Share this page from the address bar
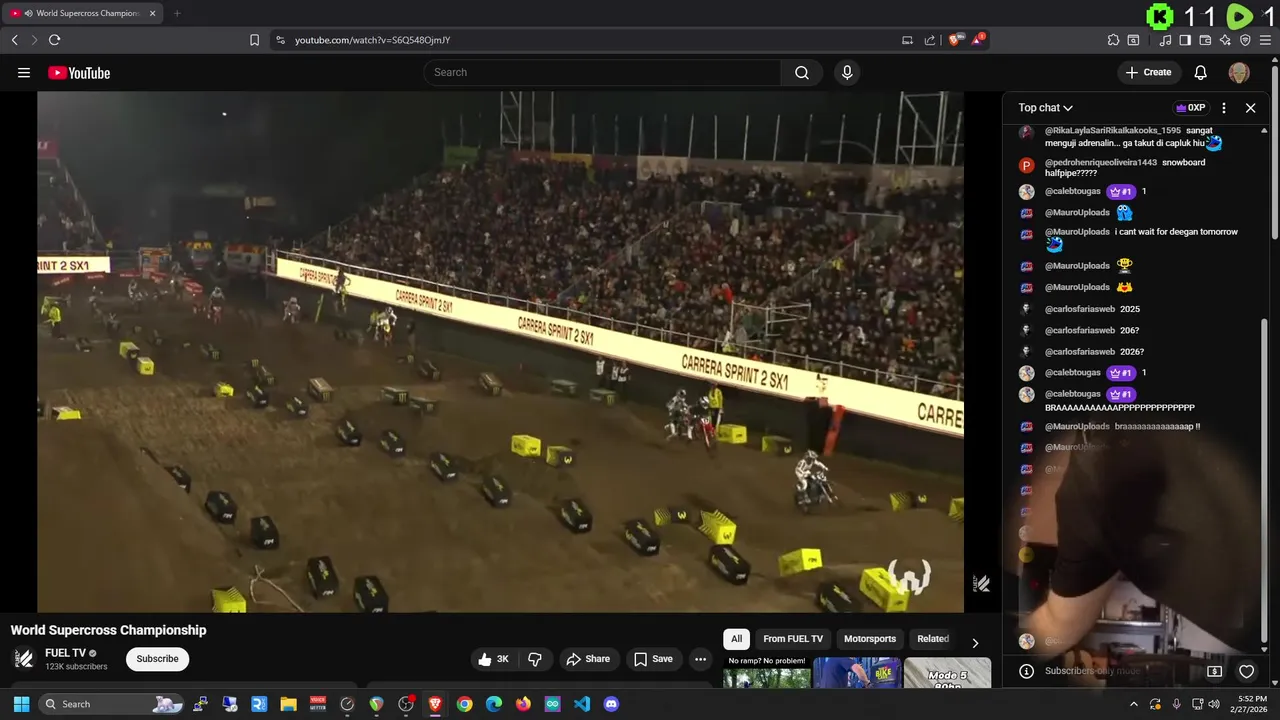This screenshot has width=1280, height=720. click(x=930, y=40)
